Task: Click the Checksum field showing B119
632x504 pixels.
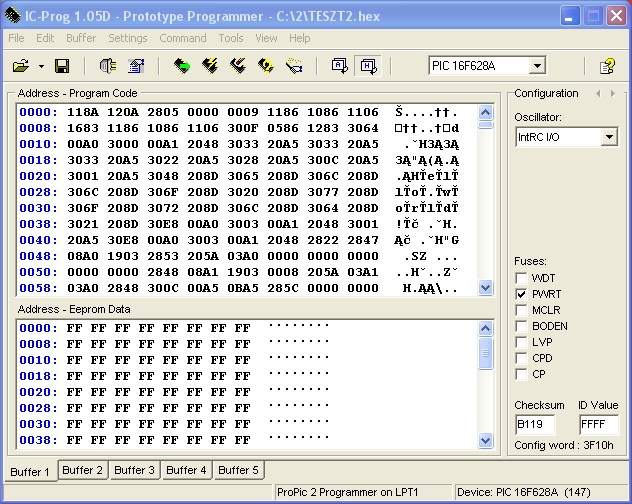Action: 535,425
